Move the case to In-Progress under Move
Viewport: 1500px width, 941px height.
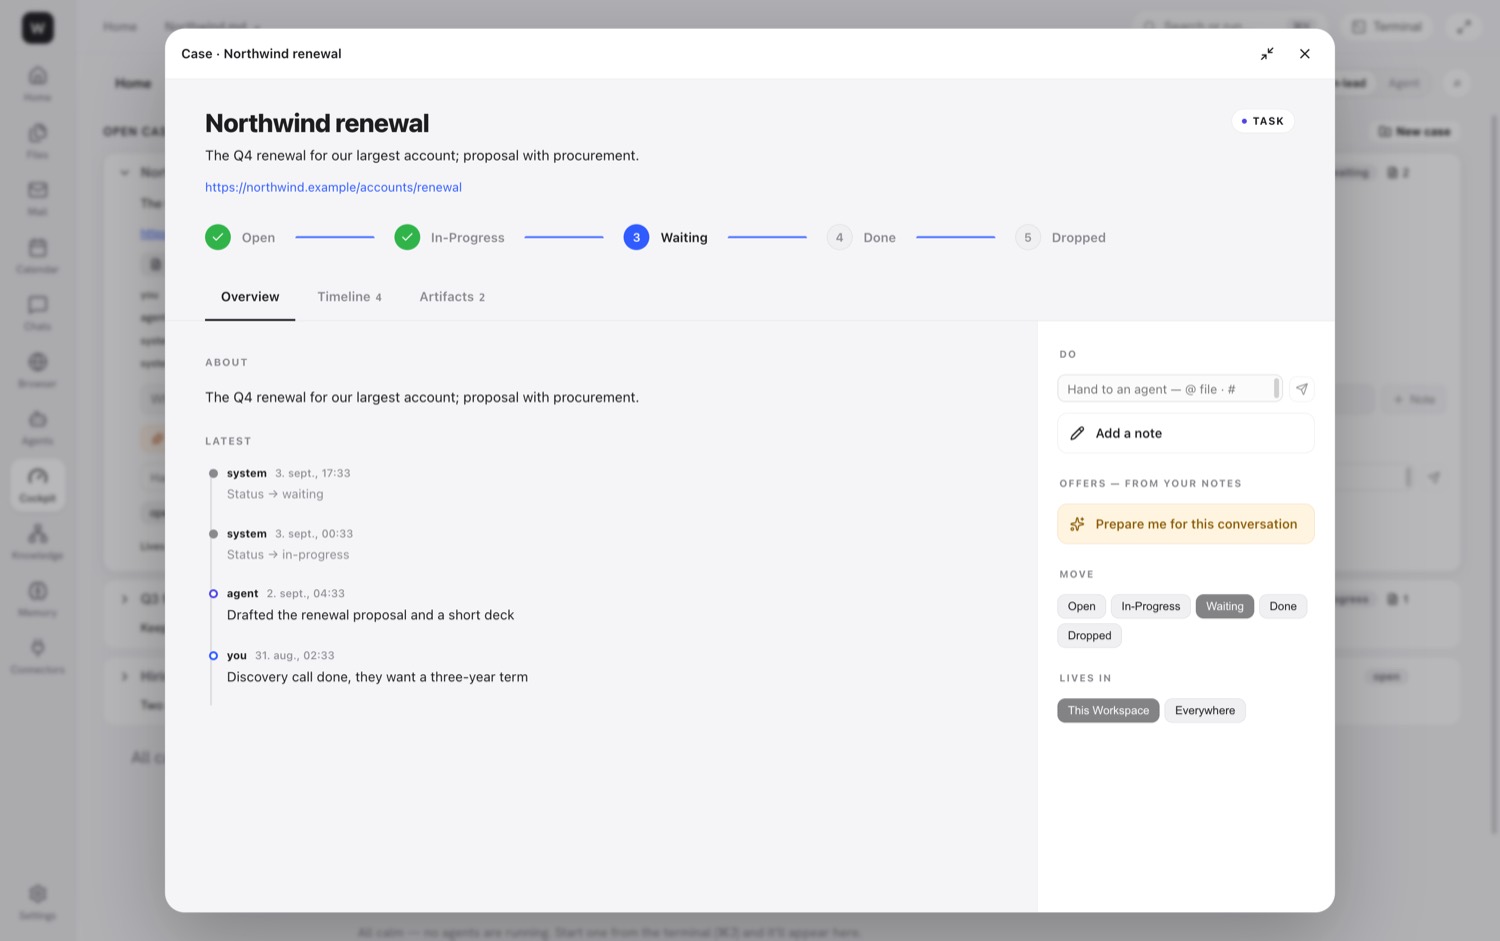tap(1150, 606)
